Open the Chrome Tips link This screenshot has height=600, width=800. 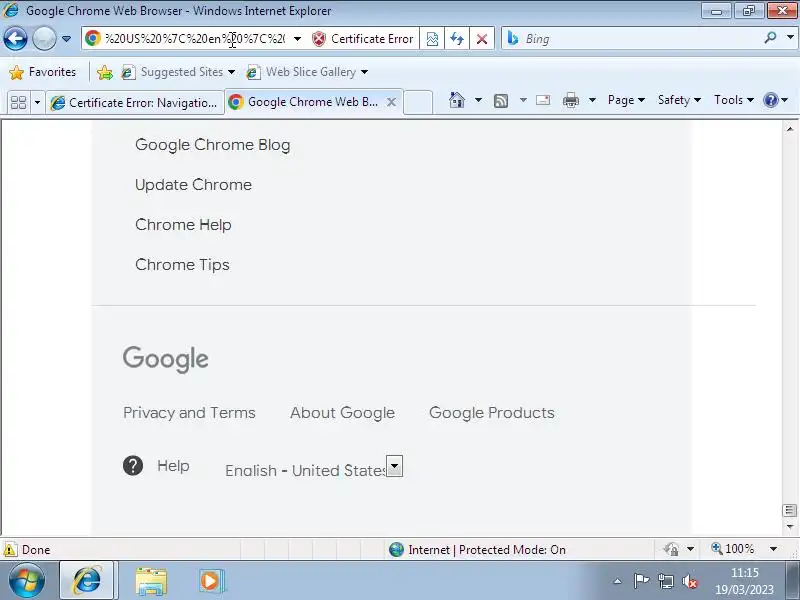(x=182, y=265)
